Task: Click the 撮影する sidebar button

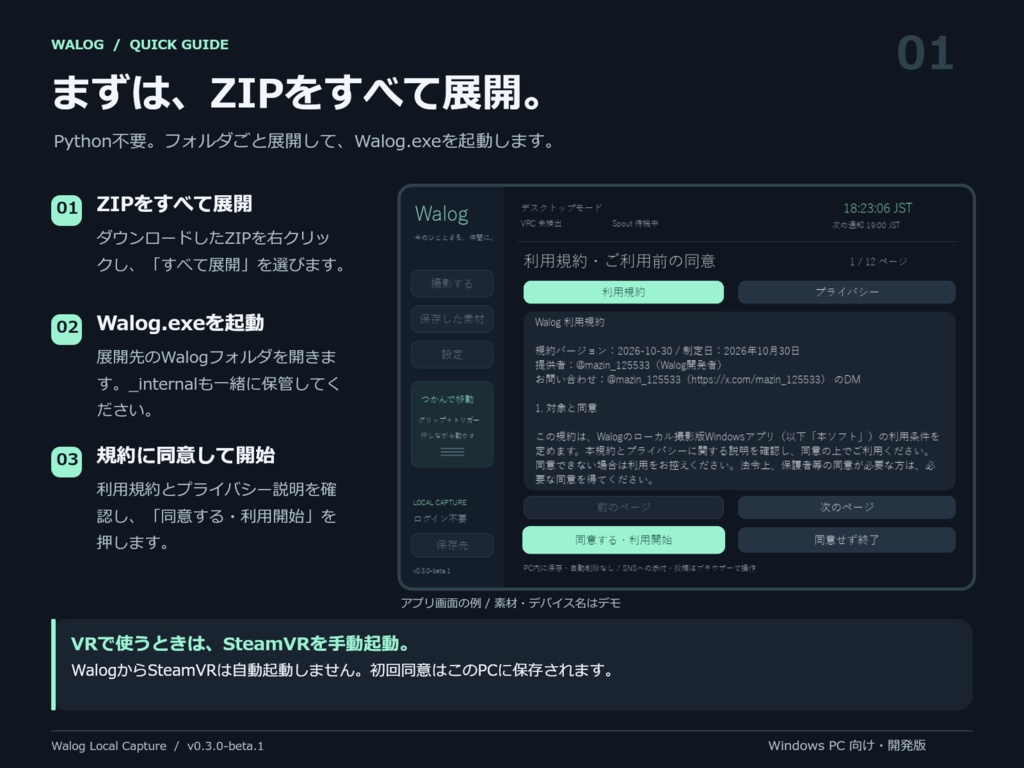Action: 452,283
